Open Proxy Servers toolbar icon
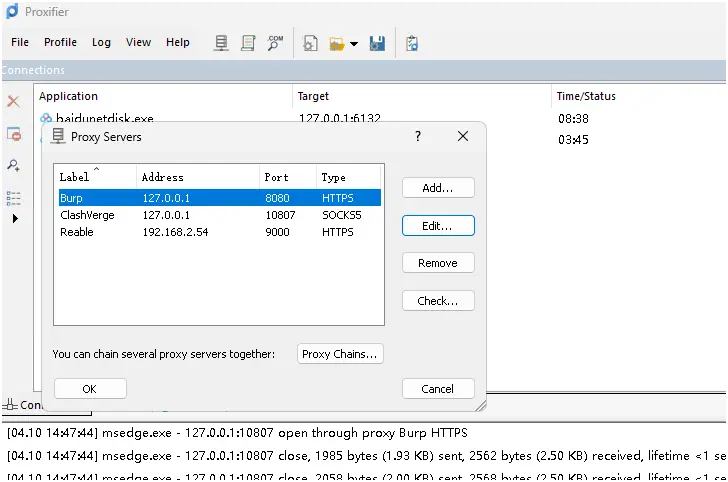728x482 pixels. (221, 43)
